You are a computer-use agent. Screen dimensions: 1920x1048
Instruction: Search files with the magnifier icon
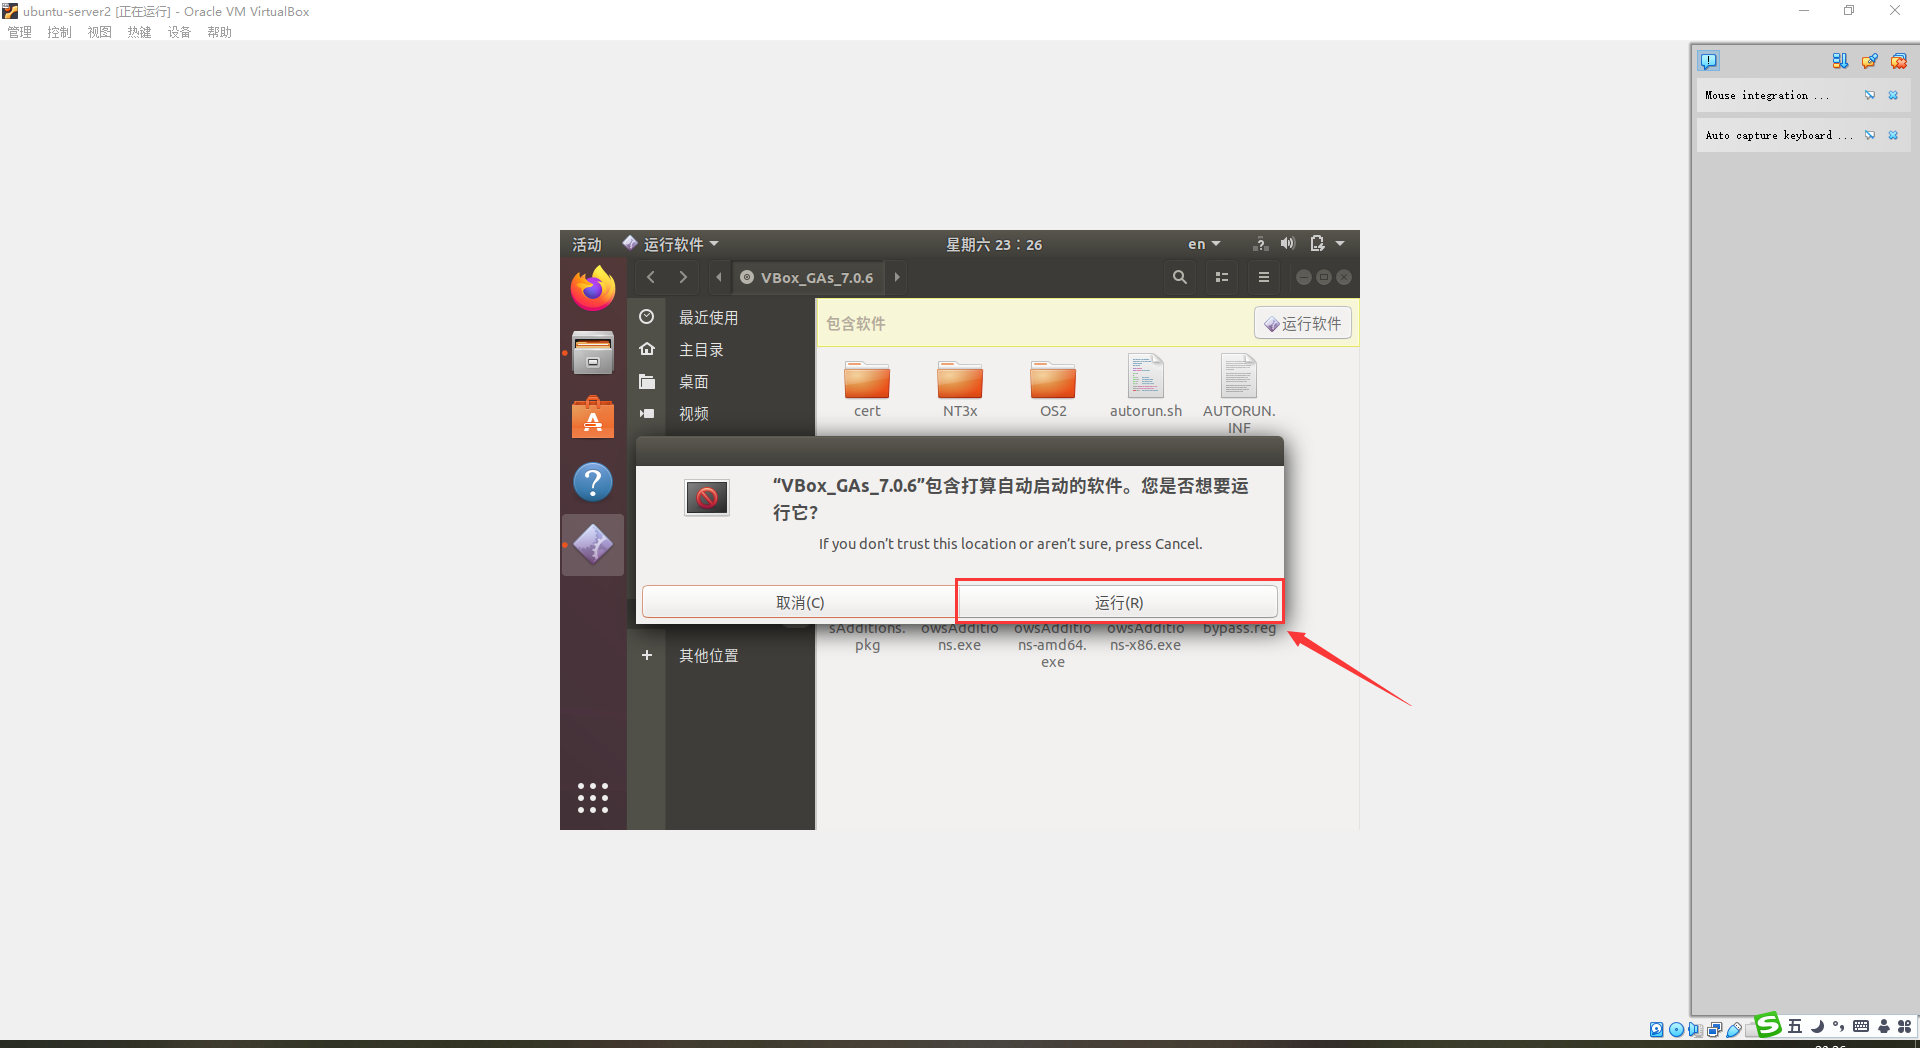tap(1180, 277)
